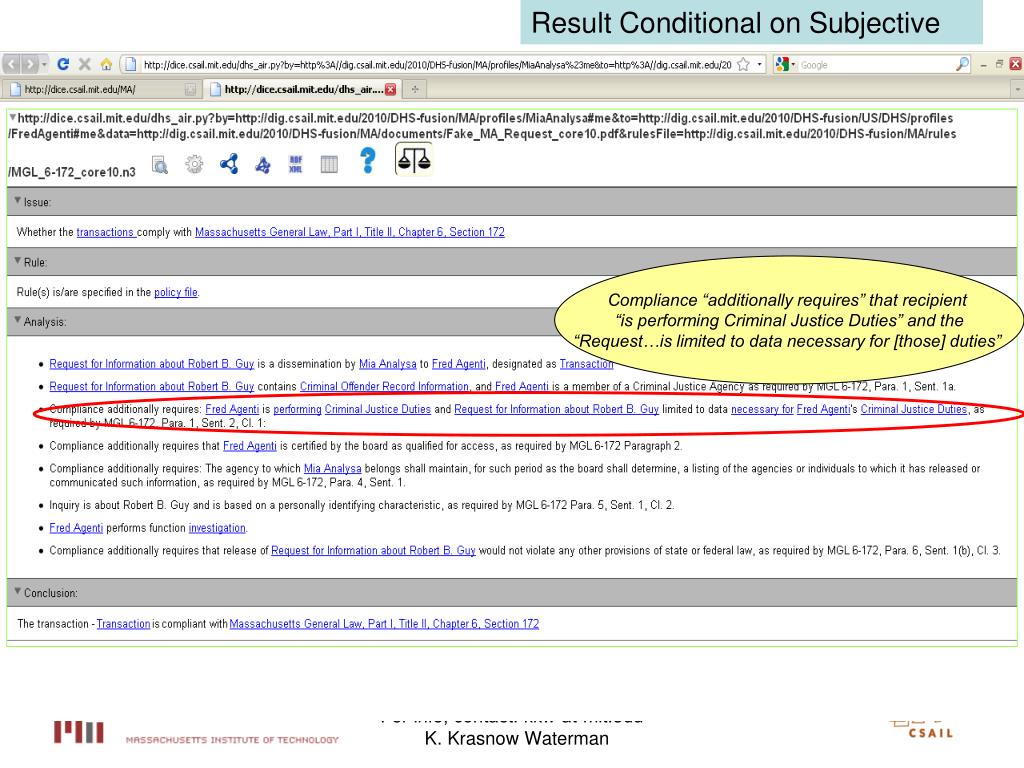The image size is (1024, 768).
Task: Open Fred Agenti link before 'is a member'
Action: [x=522, y=387]
